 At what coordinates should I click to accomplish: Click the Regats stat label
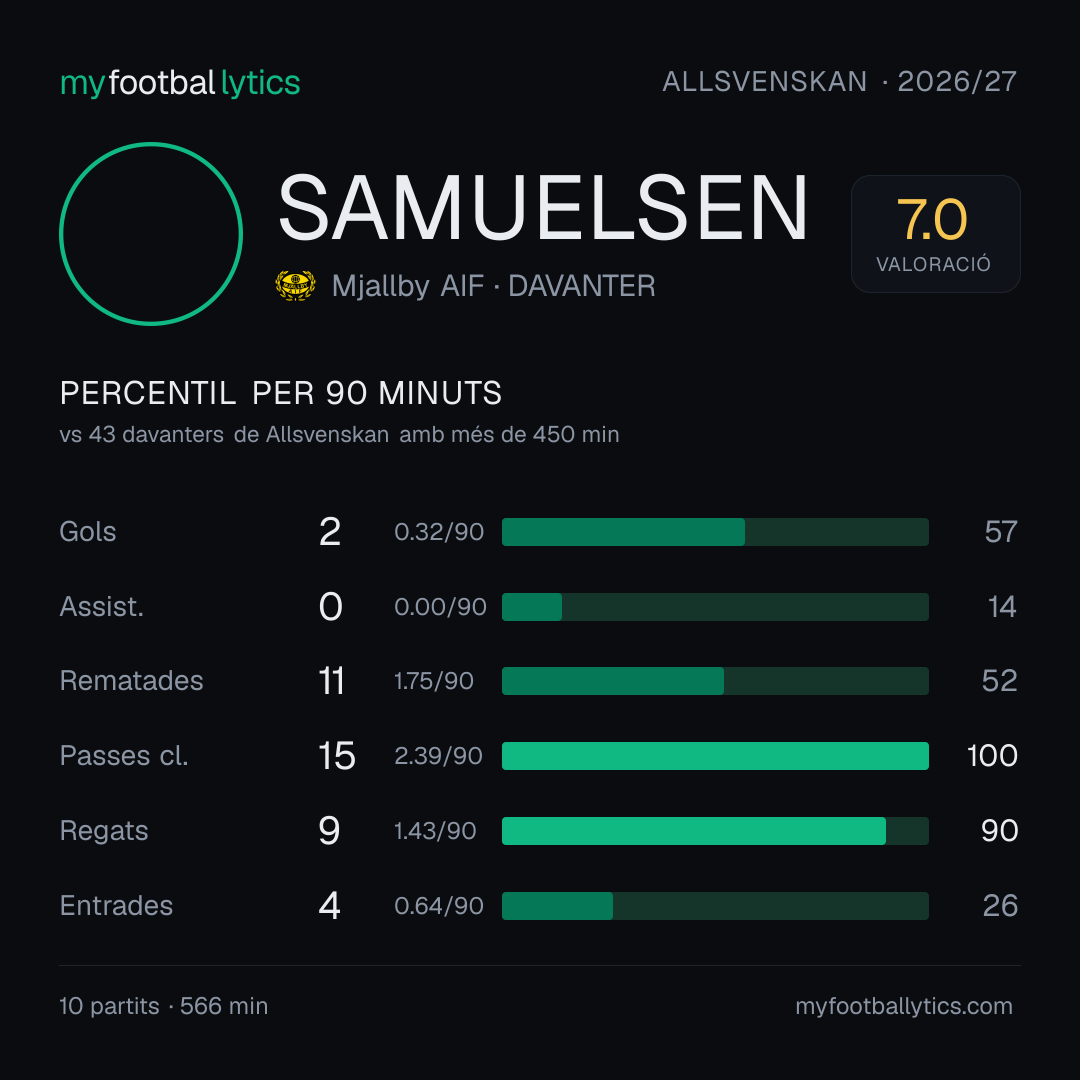pos(104,831)
